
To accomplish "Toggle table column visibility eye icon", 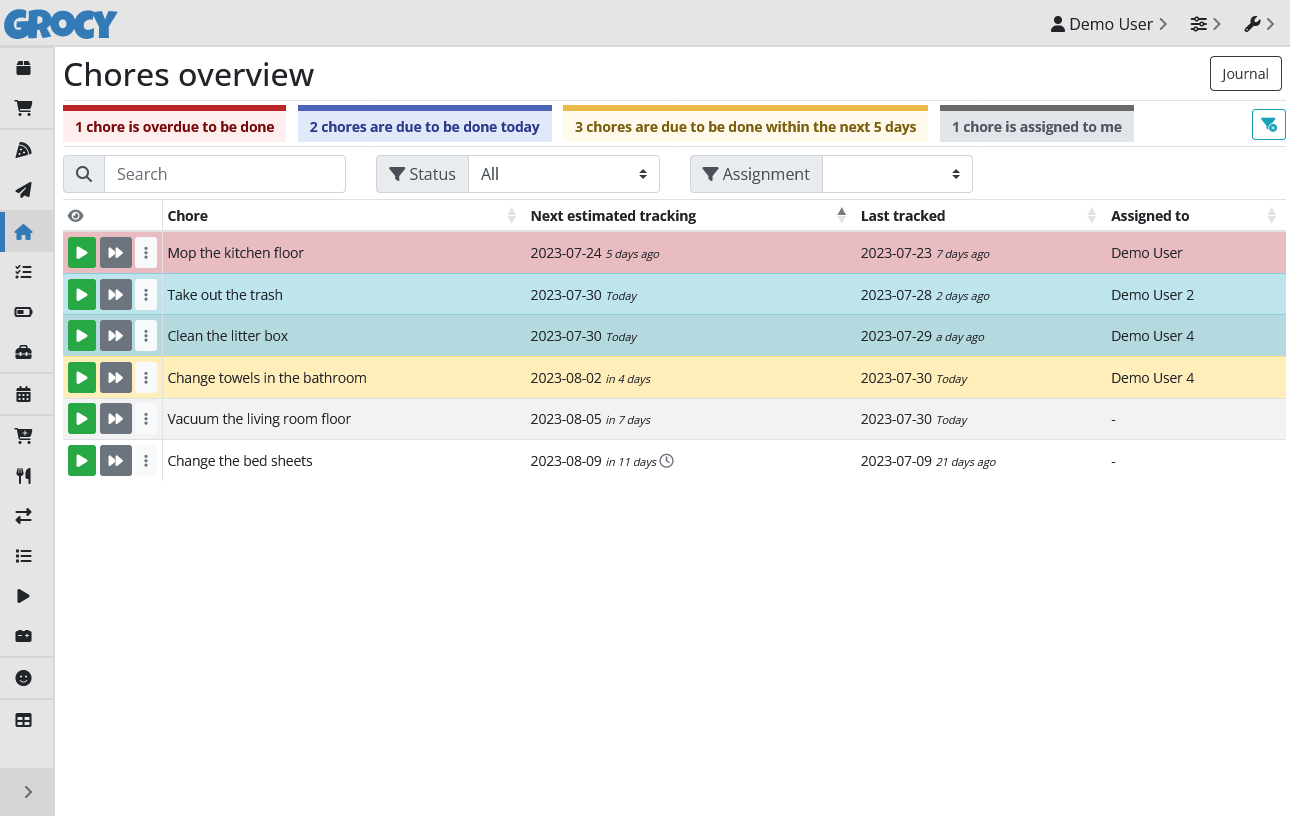I will coord(76,216).
